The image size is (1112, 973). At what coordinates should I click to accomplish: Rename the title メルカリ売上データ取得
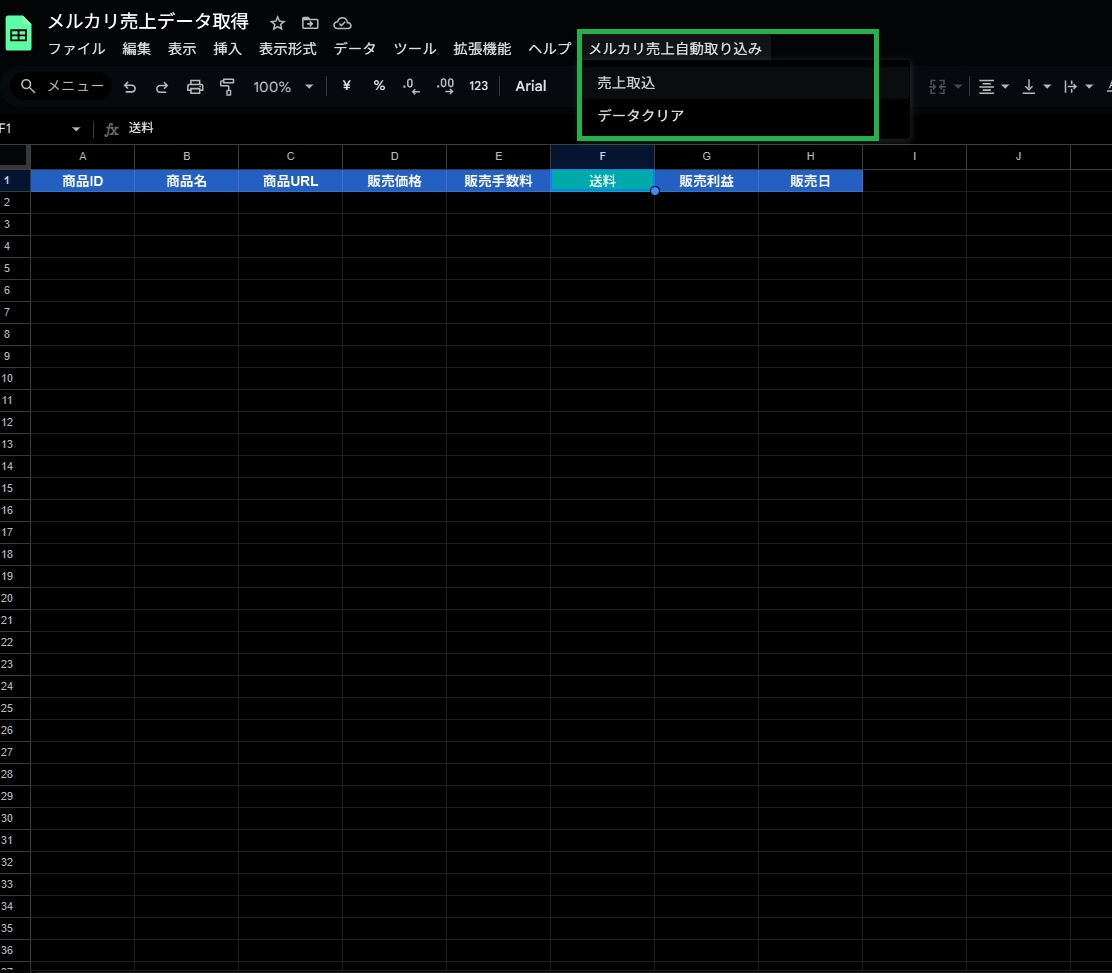click(x=148, y=22)
